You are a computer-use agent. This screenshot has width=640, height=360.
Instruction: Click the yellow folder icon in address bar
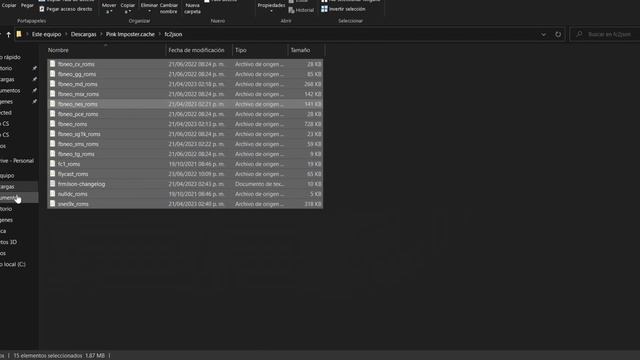click(19, 34)
